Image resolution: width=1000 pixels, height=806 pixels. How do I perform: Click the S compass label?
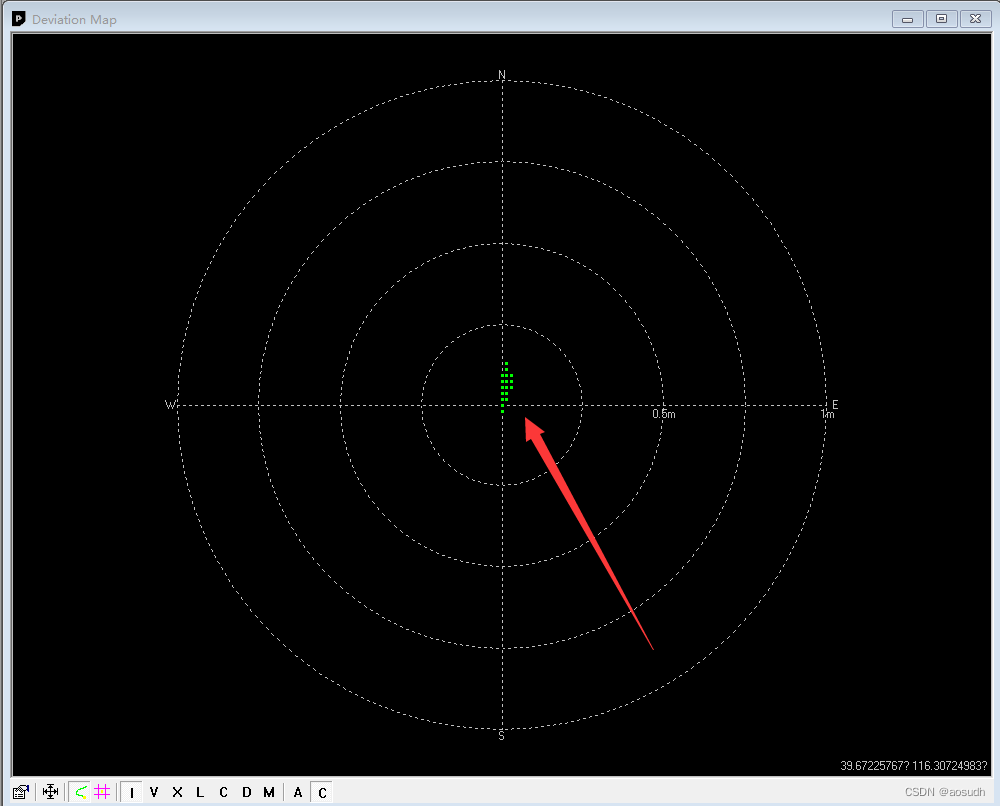pos(501,735)
